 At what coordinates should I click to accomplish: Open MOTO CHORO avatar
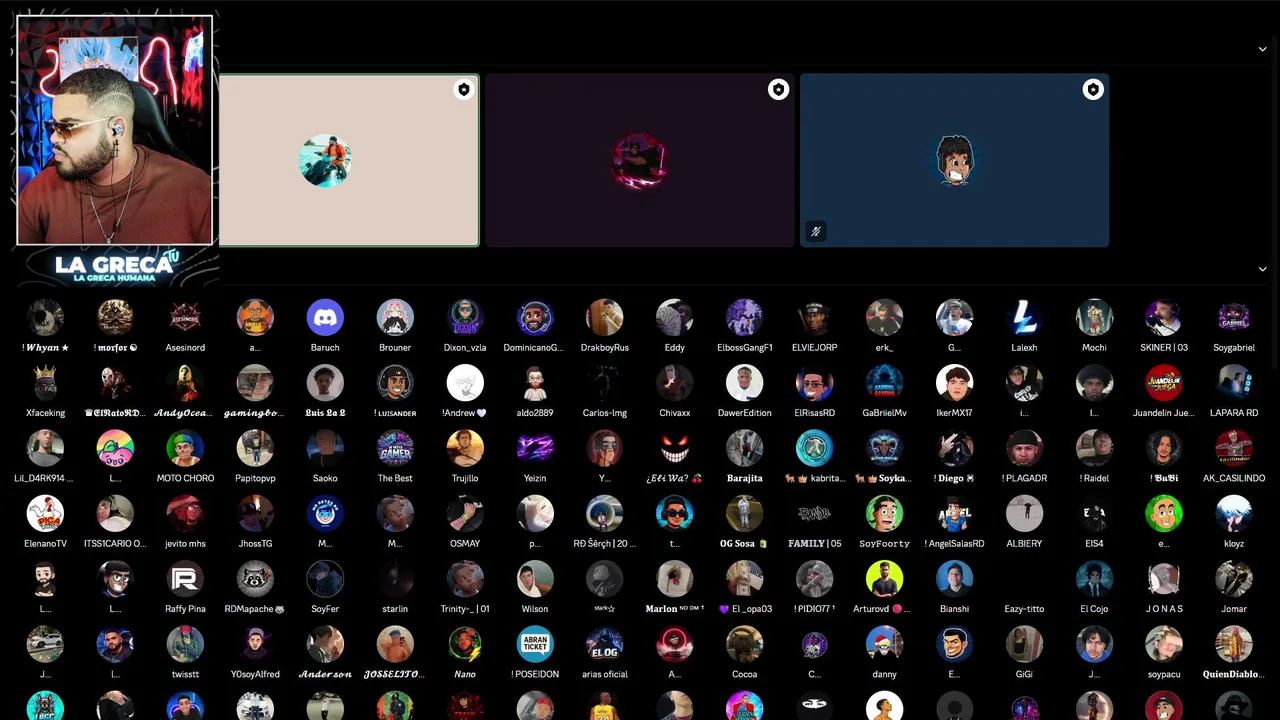pyautogui.click(x=185, y=449)
